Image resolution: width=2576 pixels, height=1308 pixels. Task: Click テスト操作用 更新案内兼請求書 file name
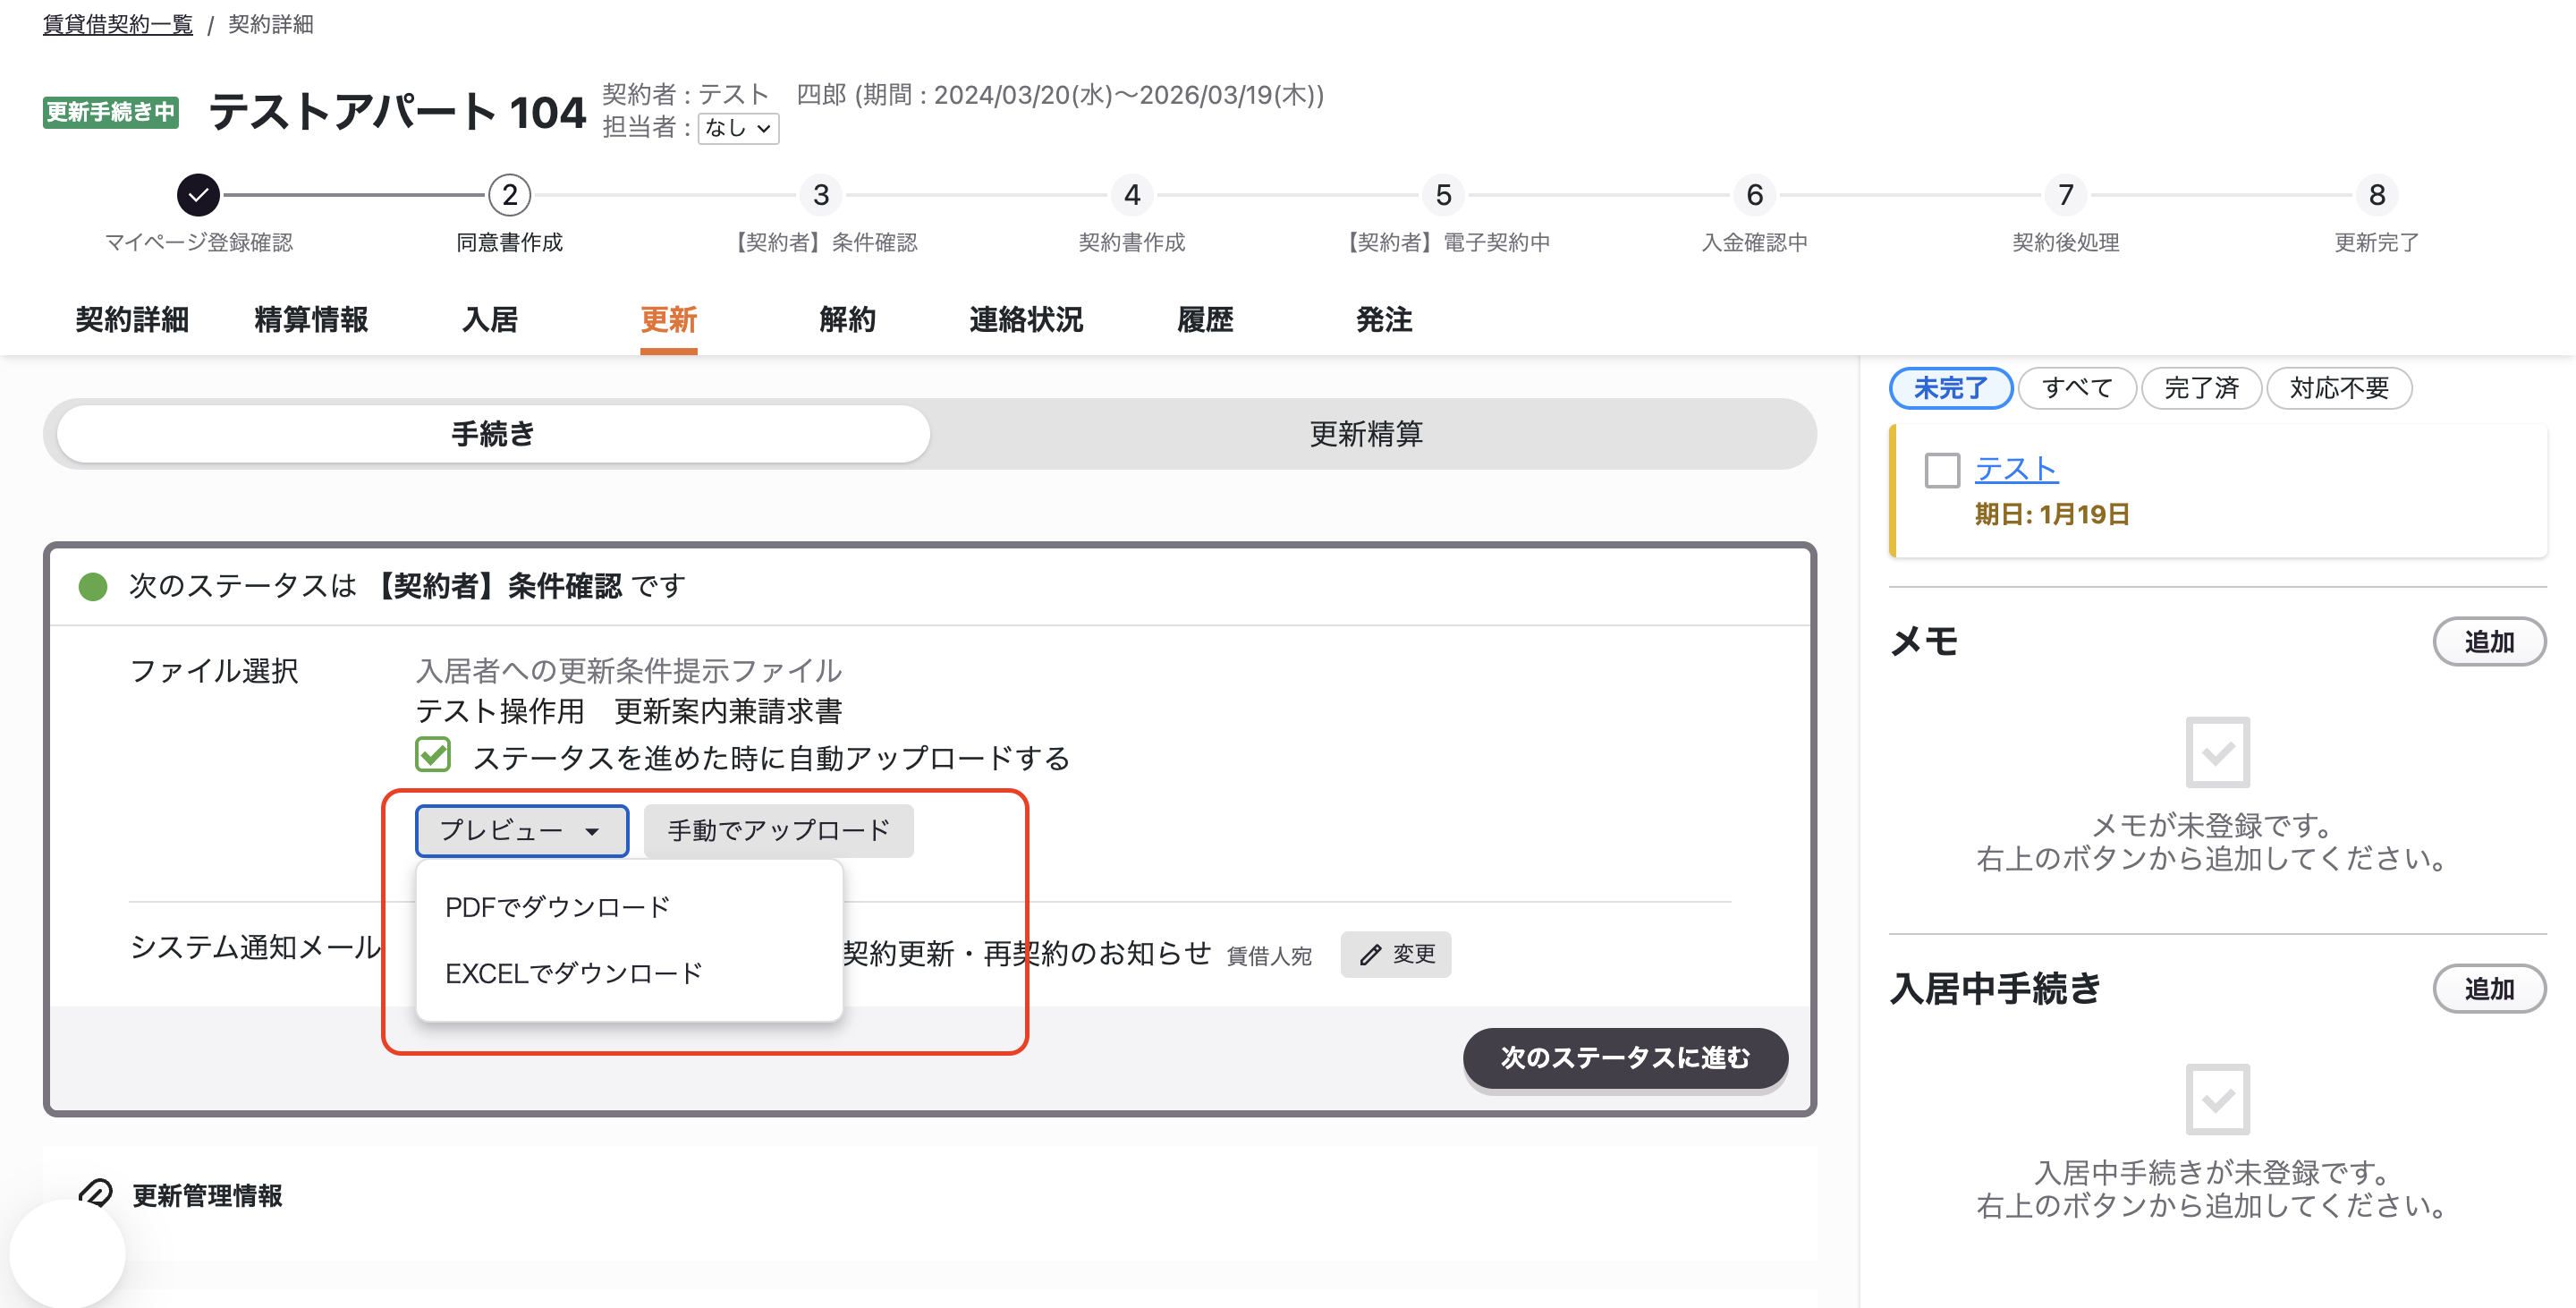(629, 711)
